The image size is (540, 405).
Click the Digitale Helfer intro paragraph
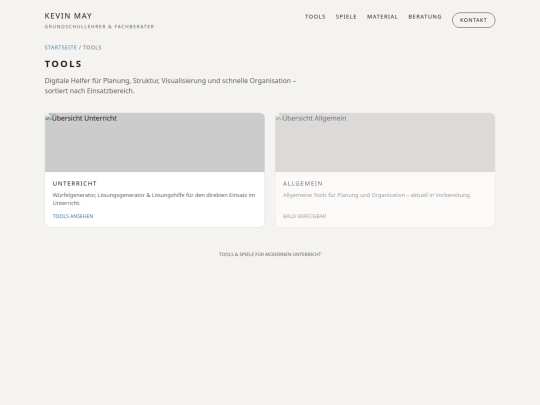coord(170,86)
